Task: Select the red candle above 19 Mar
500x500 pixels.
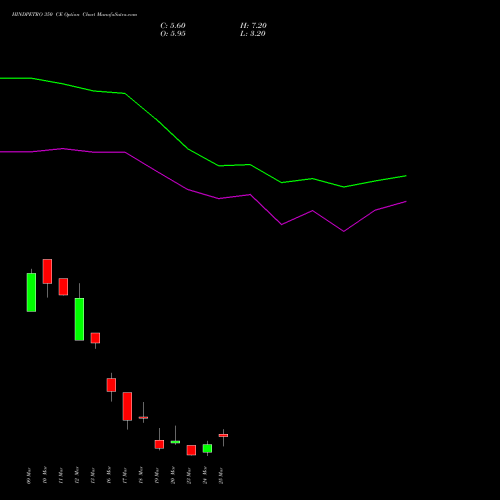Action: click(x=159, y=444)
